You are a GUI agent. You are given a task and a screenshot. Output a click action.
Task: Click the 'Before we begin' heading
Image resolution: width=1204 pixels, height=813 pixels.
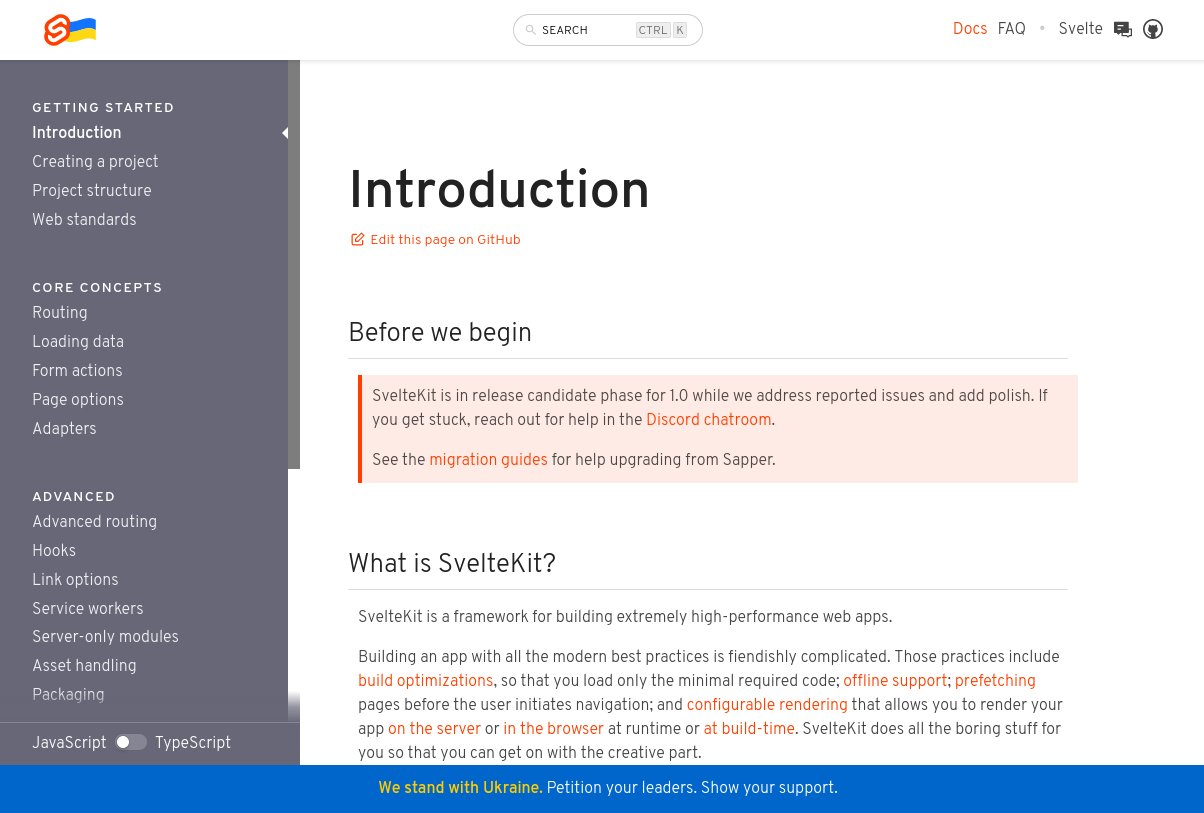440,333
